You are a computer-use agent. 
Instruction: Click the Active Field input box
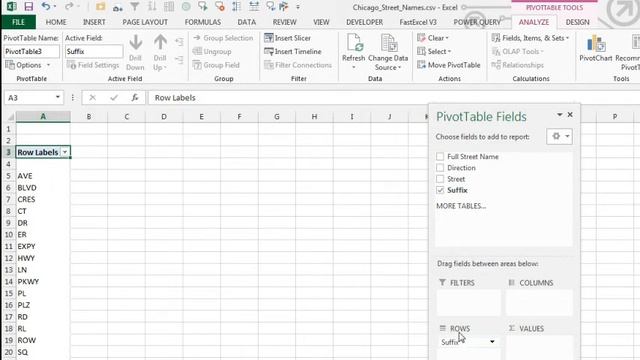coord(94,51)
